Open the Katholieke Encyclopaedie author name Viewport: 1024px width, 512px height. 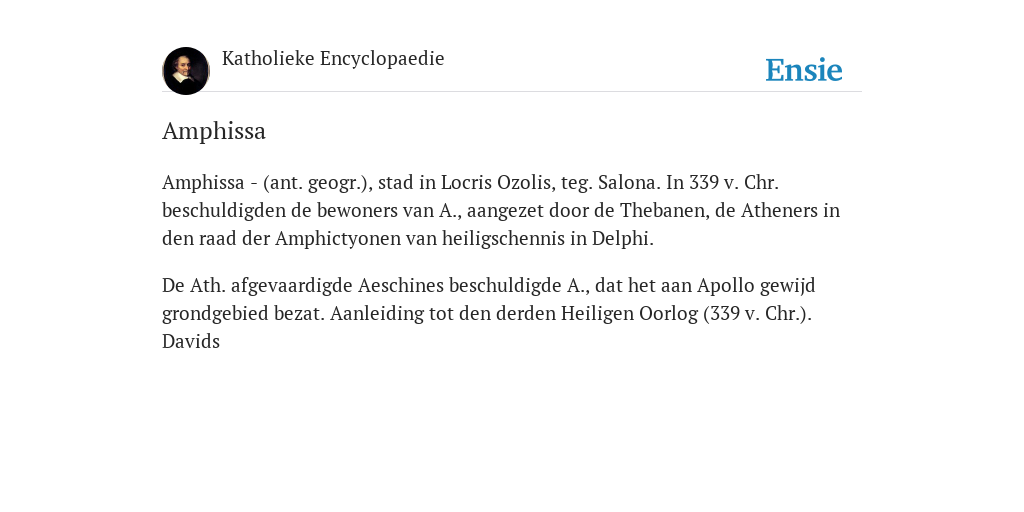point(333,58)
